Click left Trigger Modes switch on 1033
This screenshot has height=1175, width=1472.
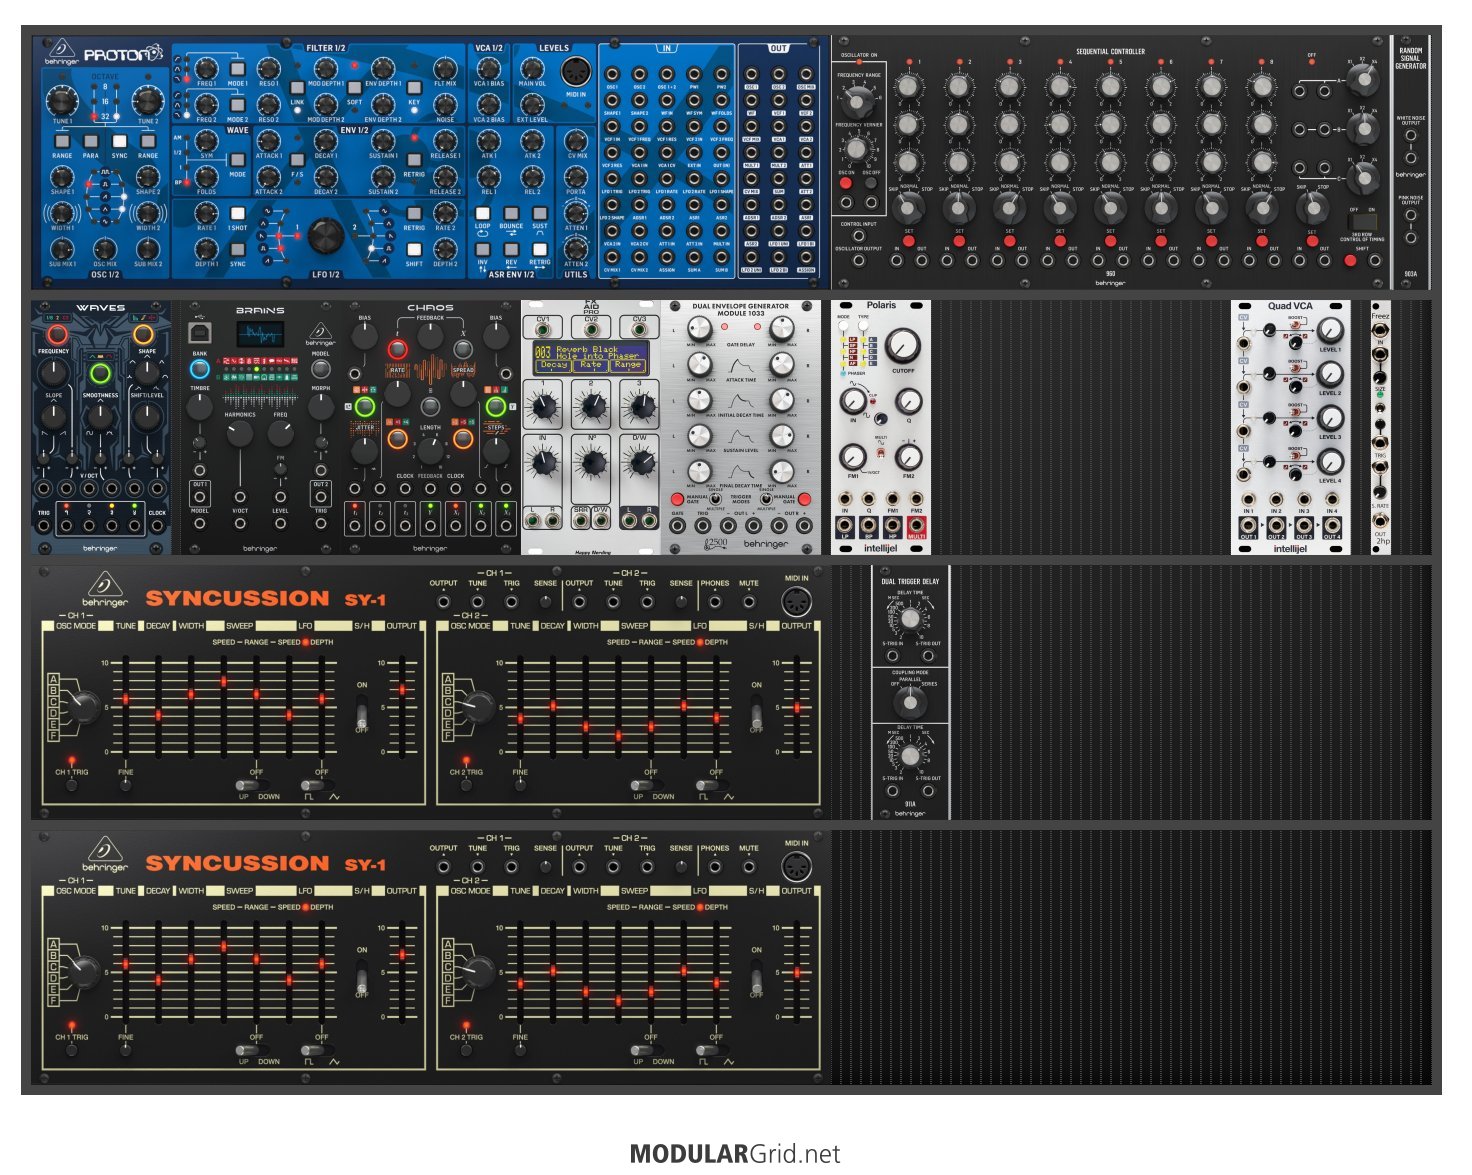click(x=715, y=497)
